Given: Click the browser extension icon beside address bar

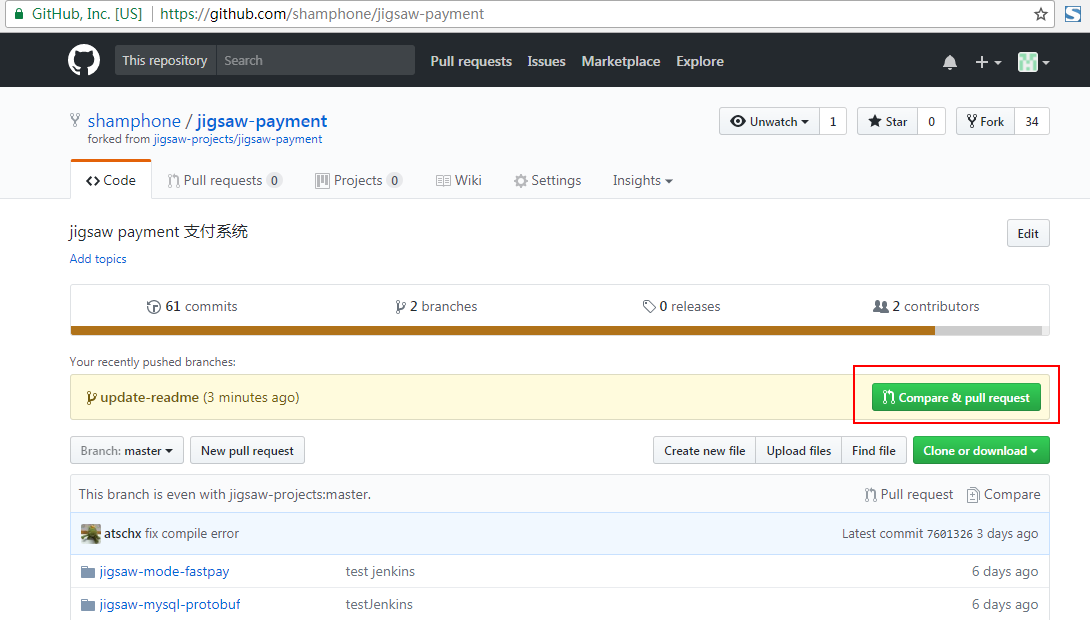Looking at the screenshot, I should pyautogui.click(x=1073, y=14).
